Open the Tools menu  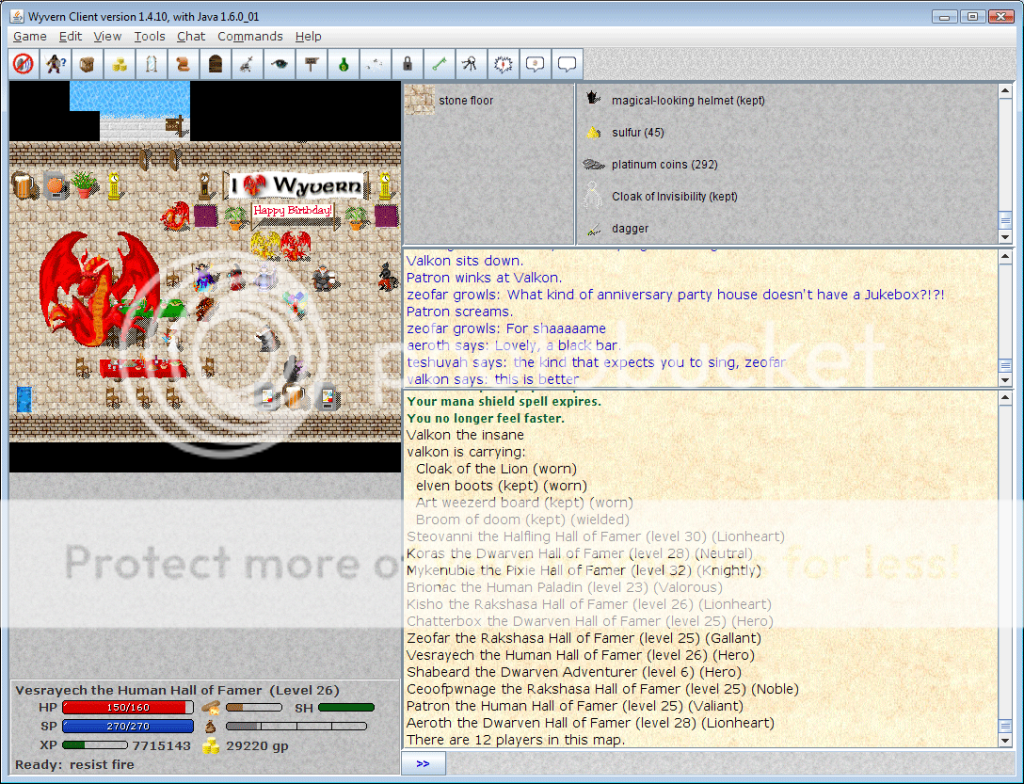[x=150, y=37]
